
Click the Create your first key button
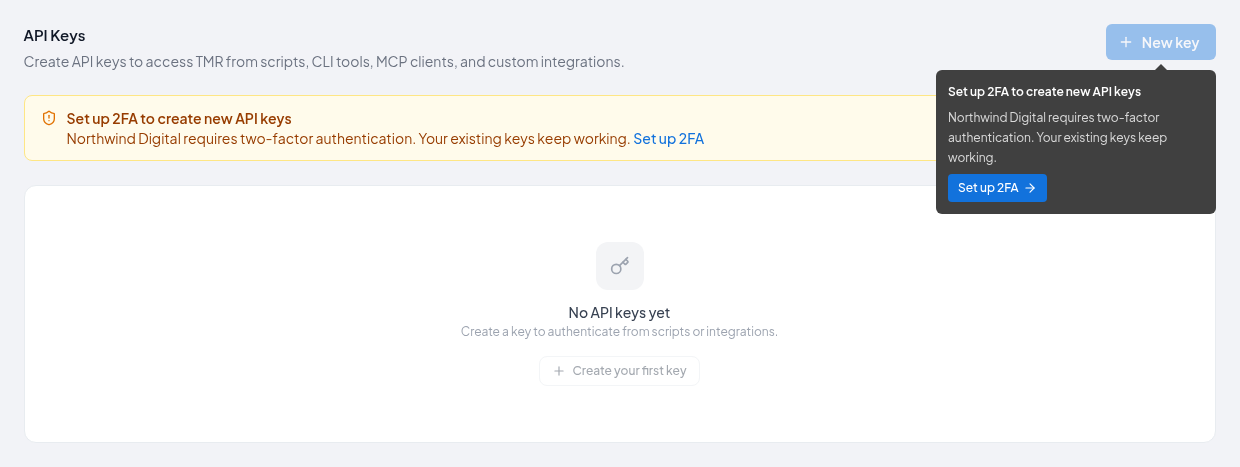pyautogui.click(x=619, y=371)
